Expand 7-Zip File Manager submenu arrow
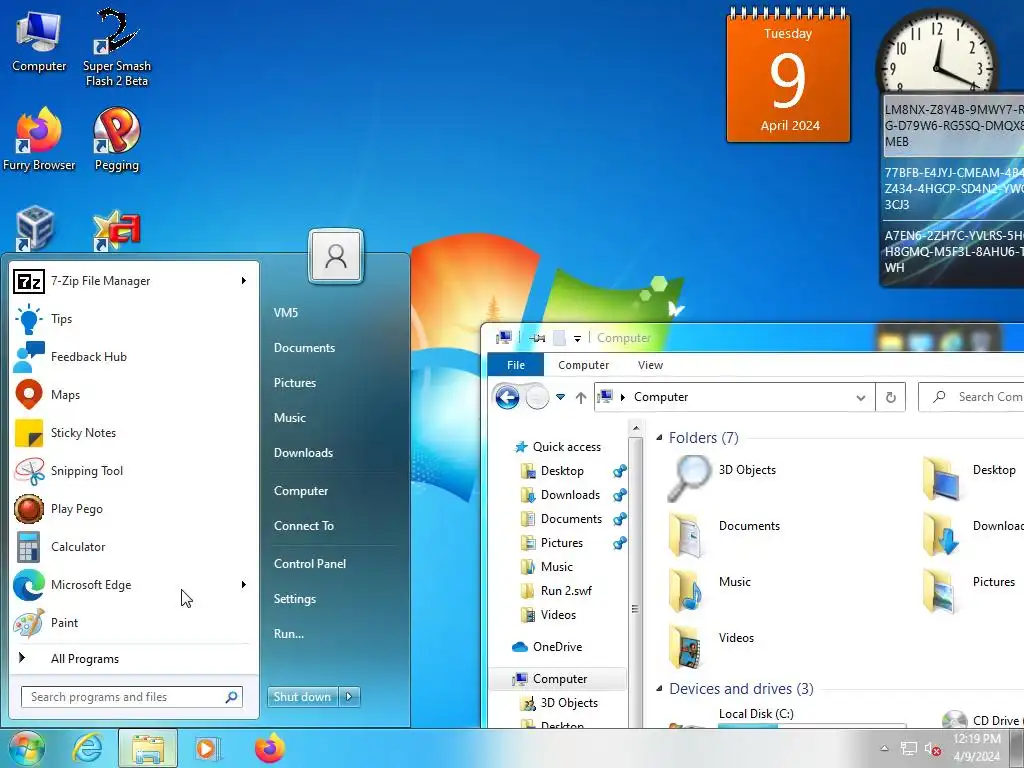 [x=244, y=281]
